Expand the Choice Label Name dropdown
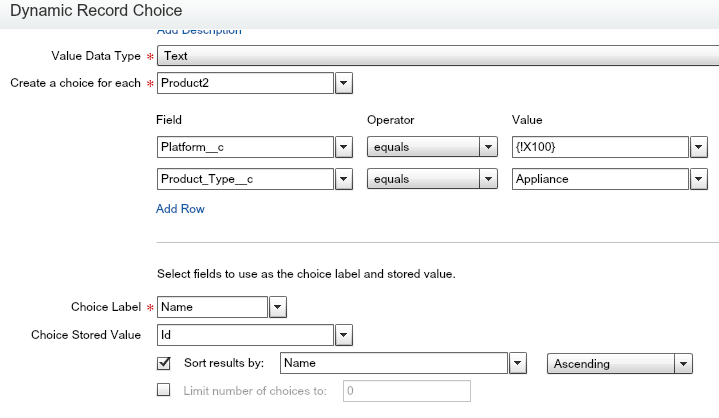The image size is (719, 418). 278,307
